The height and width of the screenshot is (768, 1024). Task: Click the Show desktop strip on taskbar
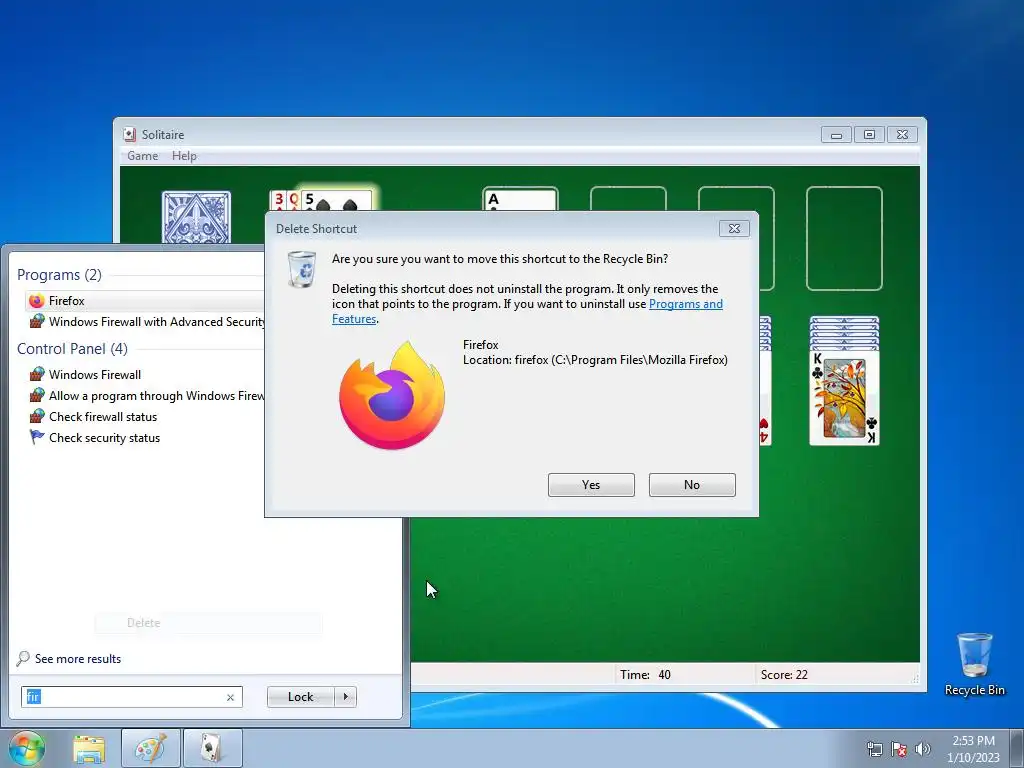[x=1017, y=748]
